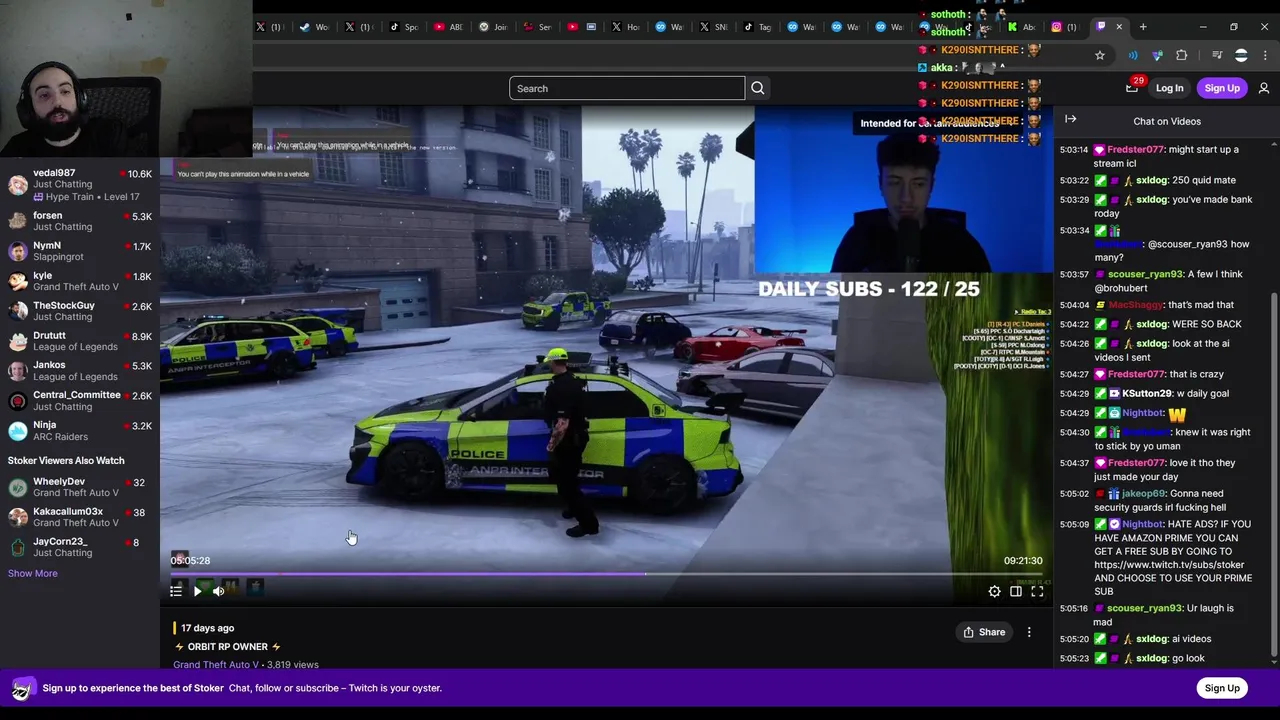The height and width of the screenshot is (720, 1280).
Task: Click Central_Committee avatar in sidebar
Action: point(18,401)
